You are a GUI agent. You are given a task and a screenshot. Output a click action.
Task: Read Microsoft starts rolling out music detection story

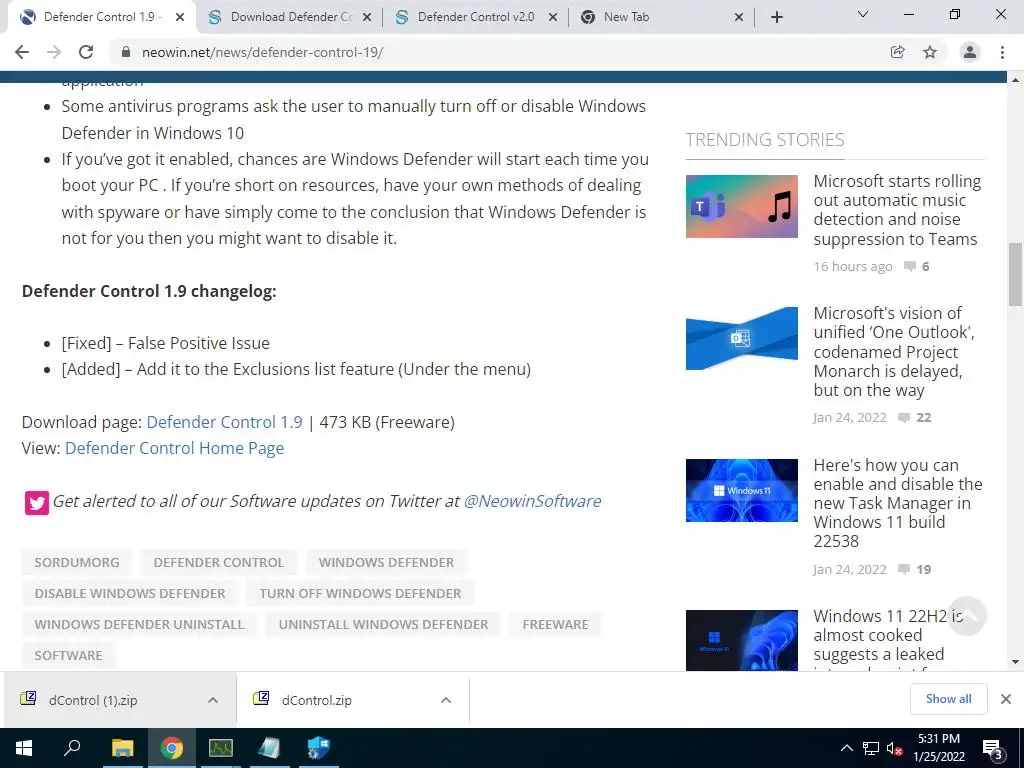pos(897,210)
